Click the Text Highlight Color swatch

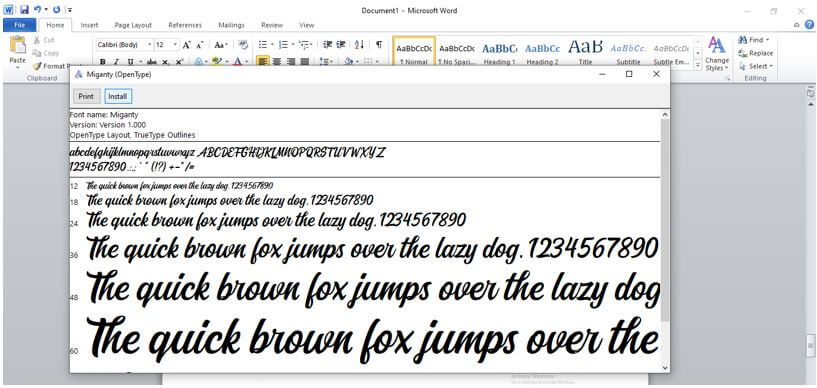coord(217,62)
